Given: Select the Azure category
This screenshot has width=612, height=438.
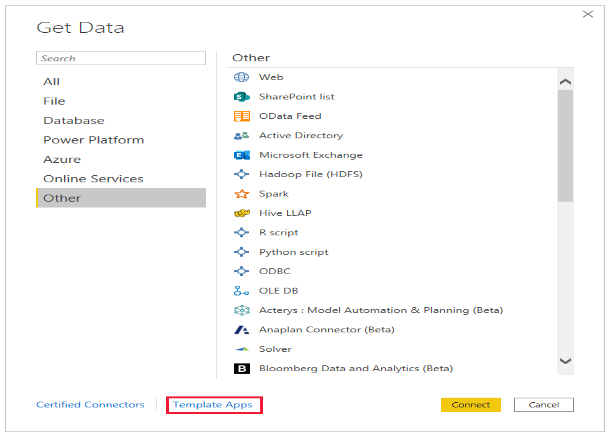Looking at the screenshot, I should click(62, 160).
